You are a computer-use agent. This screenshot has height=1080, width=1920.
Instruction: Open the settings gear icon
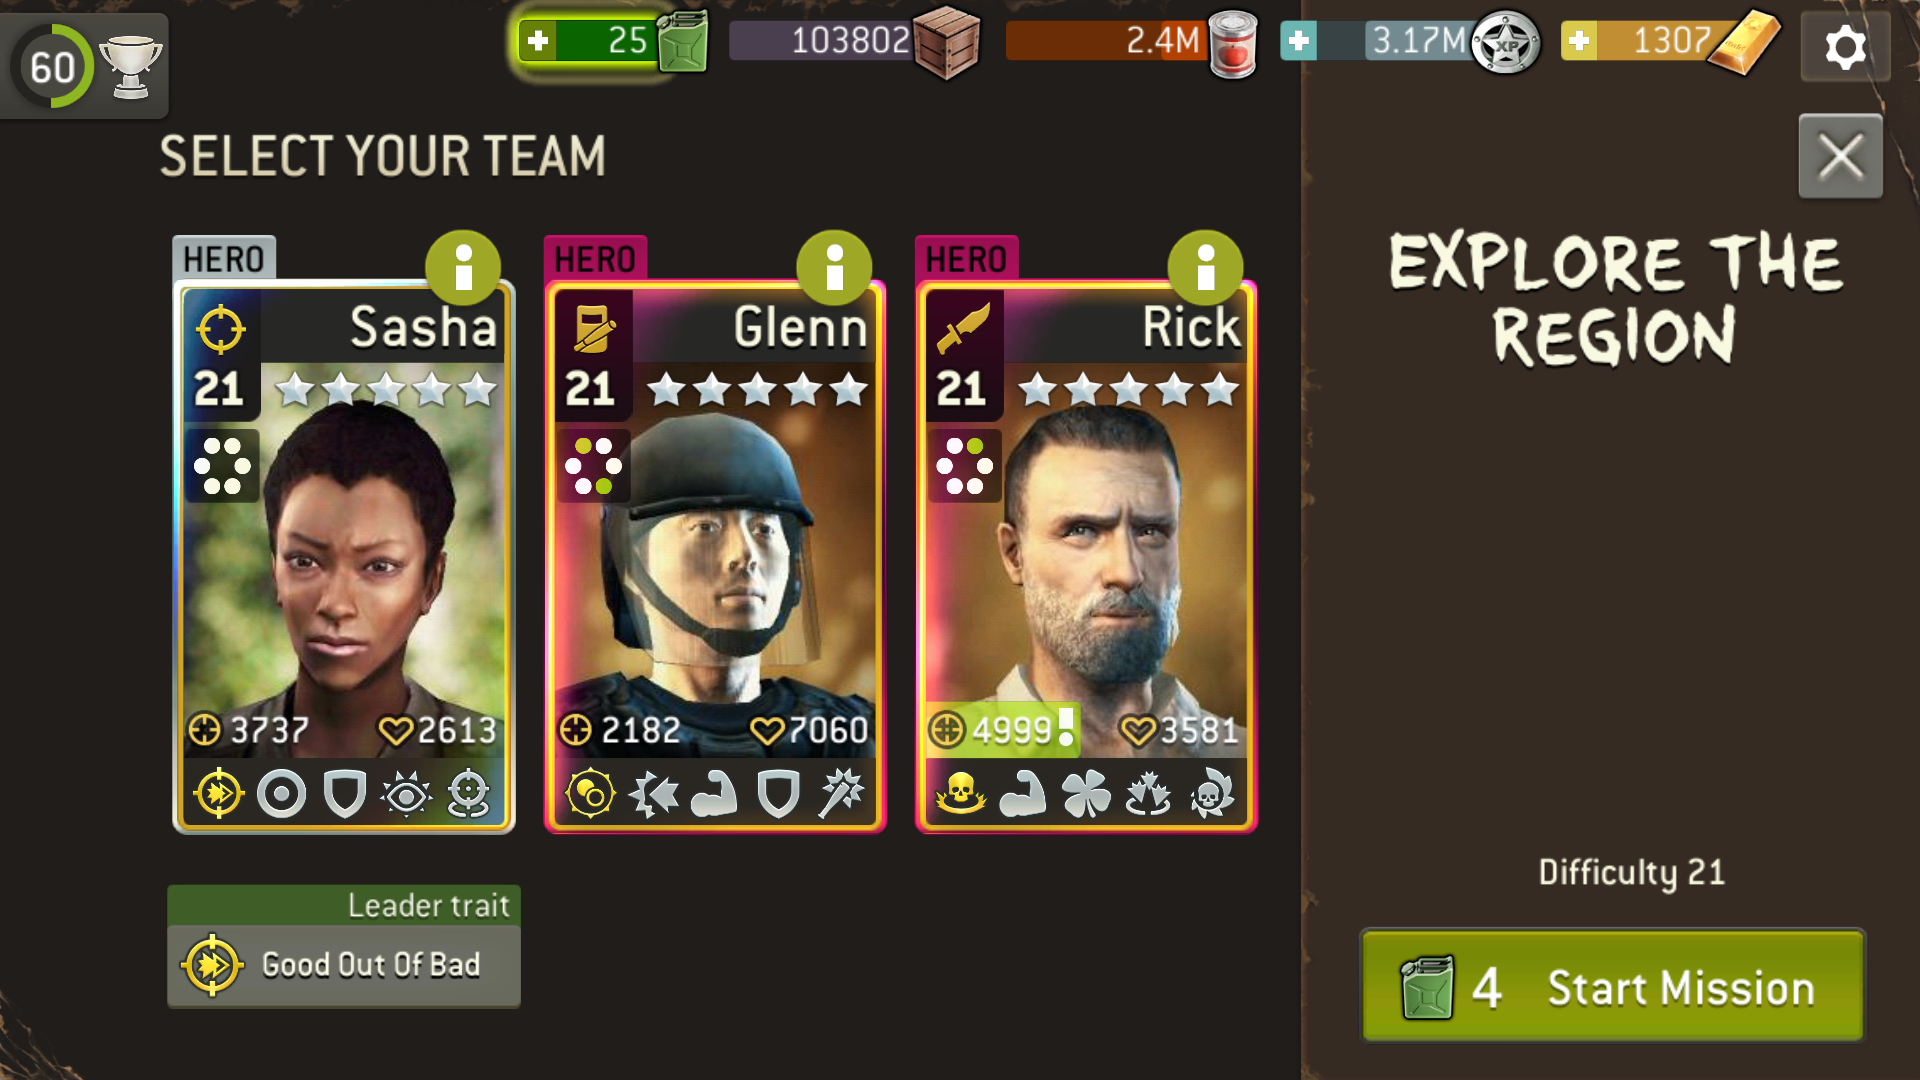[x=1845, y=47]
